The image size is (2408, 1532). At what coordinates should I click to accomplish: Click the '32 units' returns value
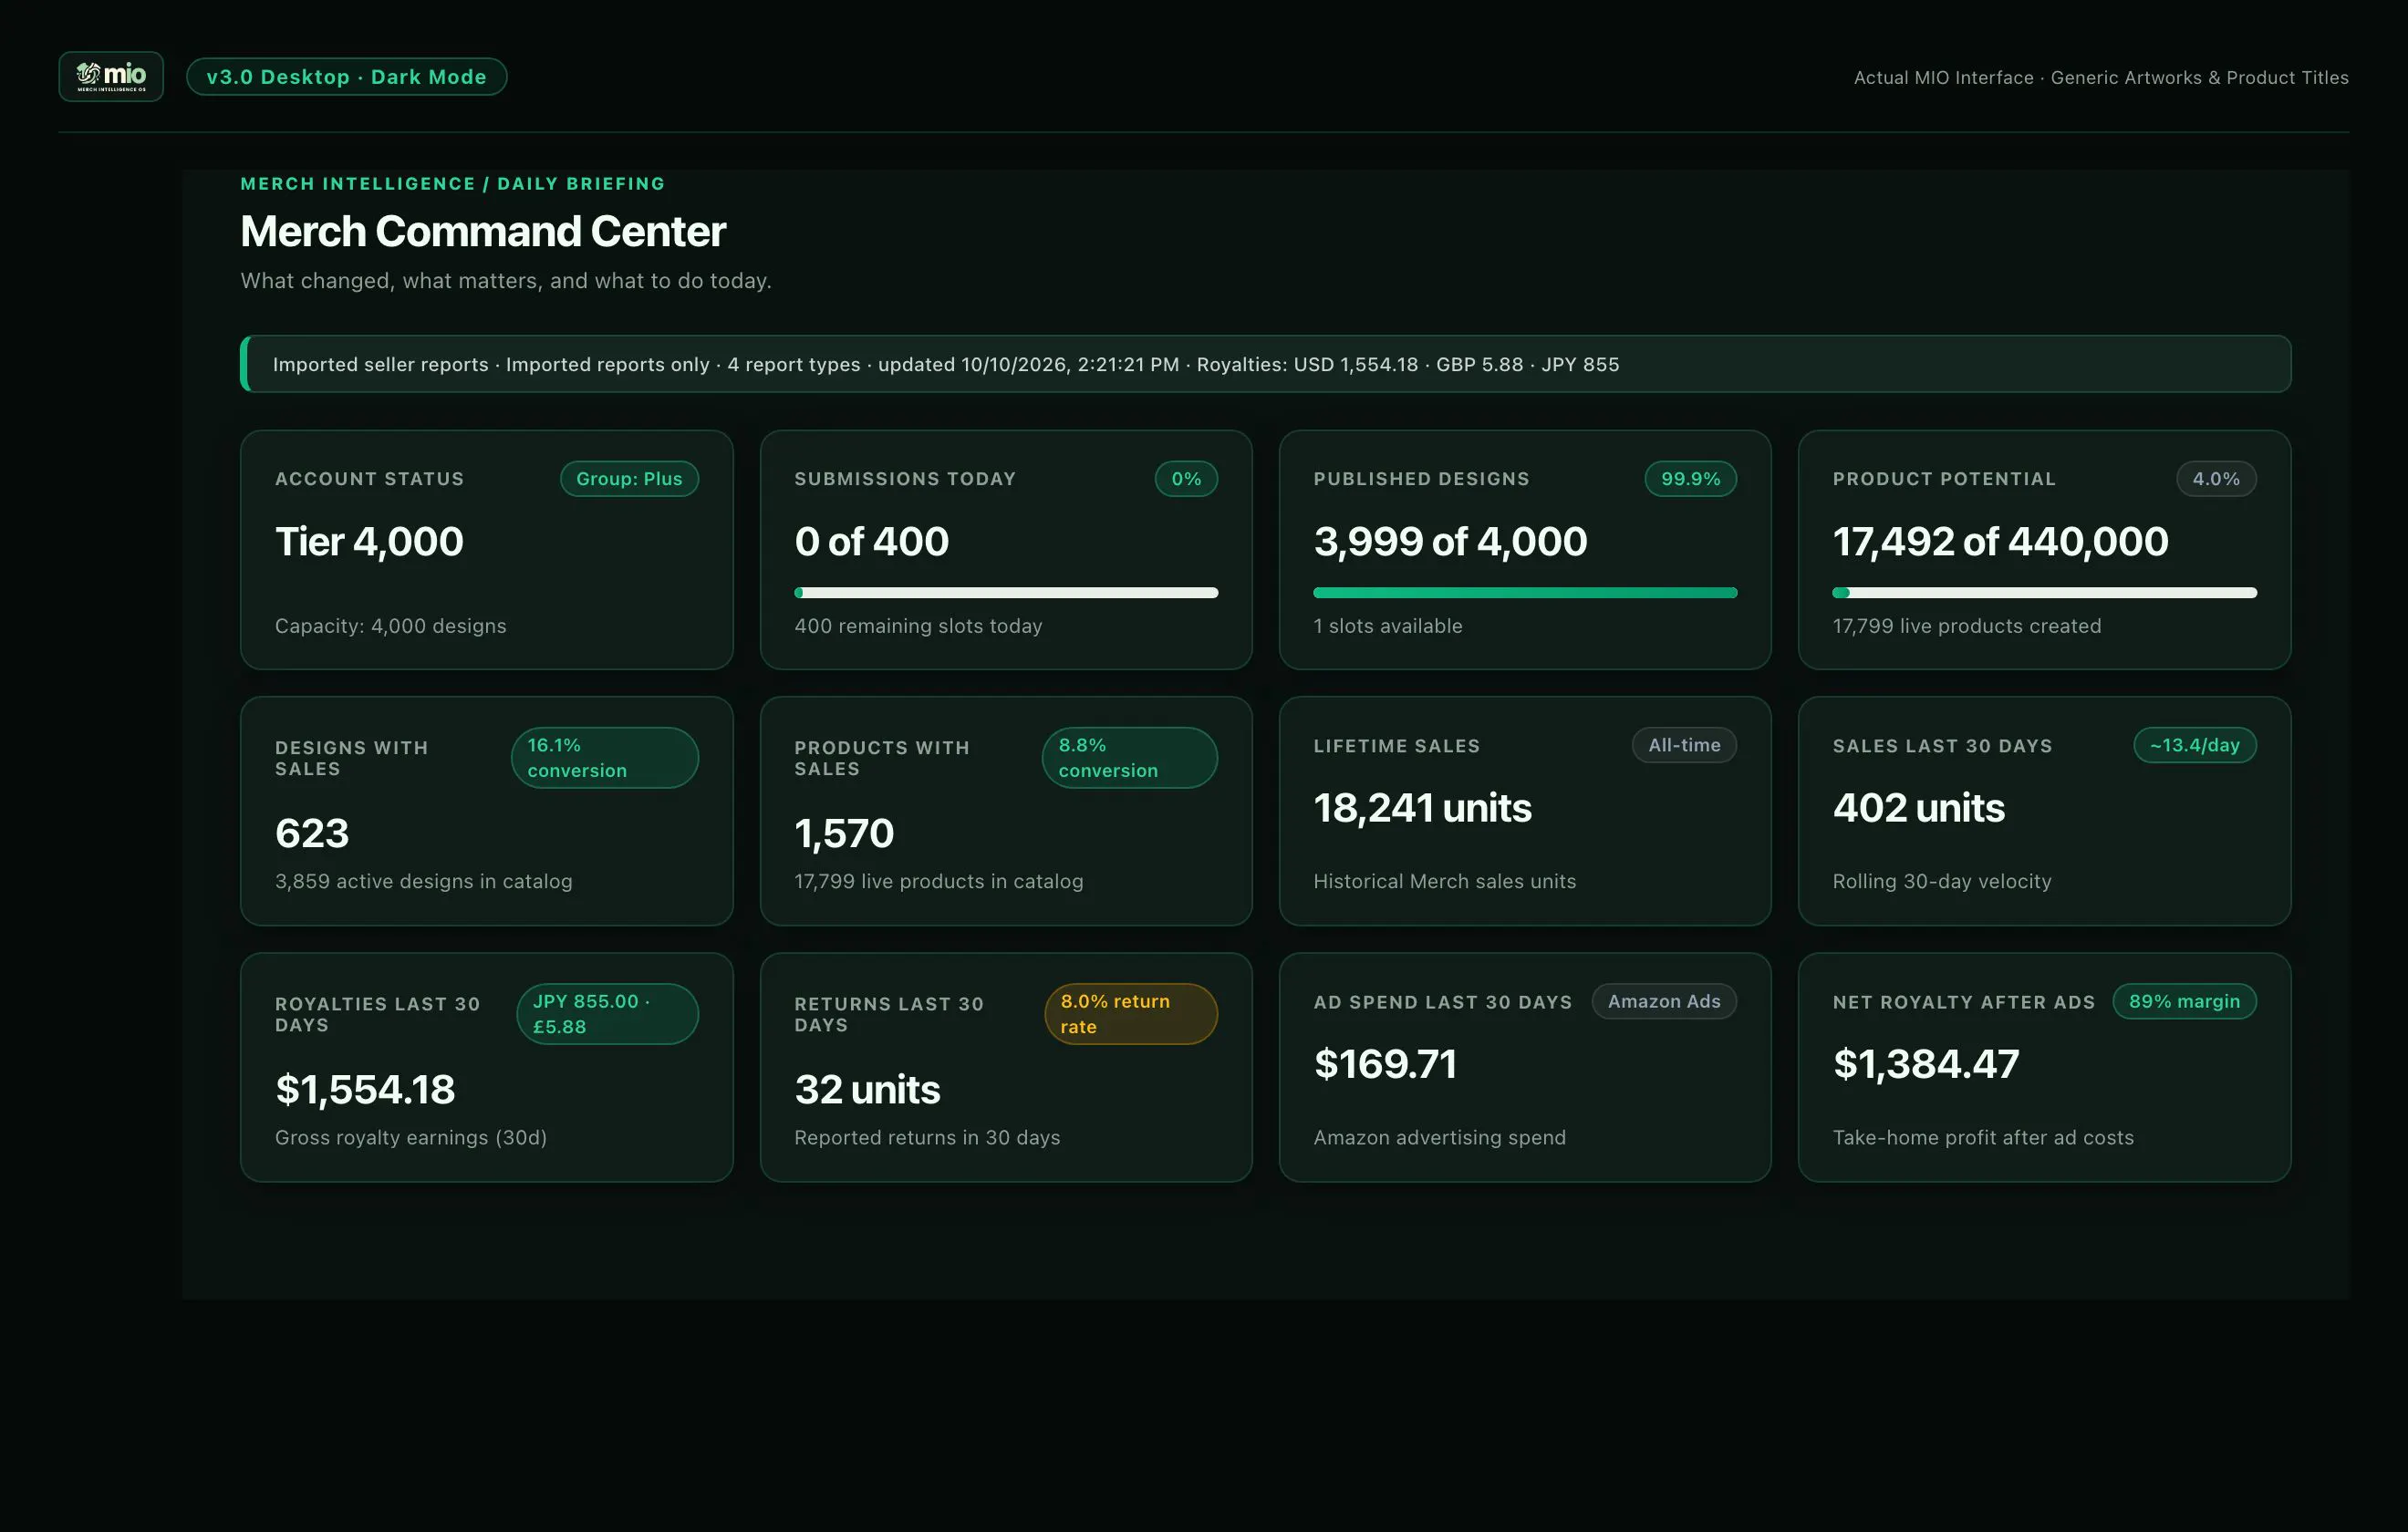(x=867, y=1089)
